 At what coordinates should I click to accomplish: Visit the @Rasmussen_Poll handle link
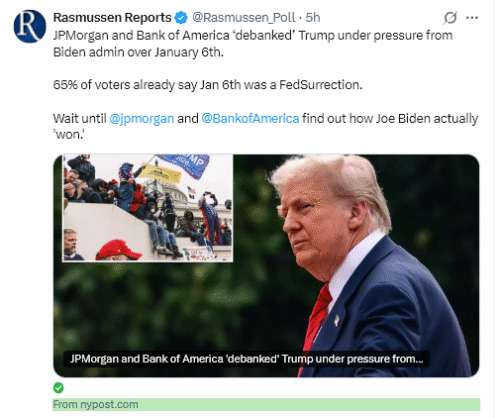[x=244, y=18]
